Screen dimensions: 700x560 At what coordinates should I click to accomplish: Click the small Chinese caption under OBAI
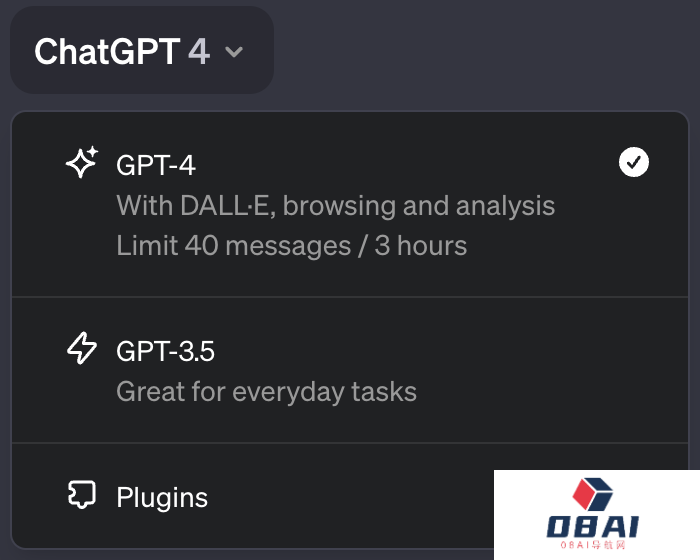(592, 546)
